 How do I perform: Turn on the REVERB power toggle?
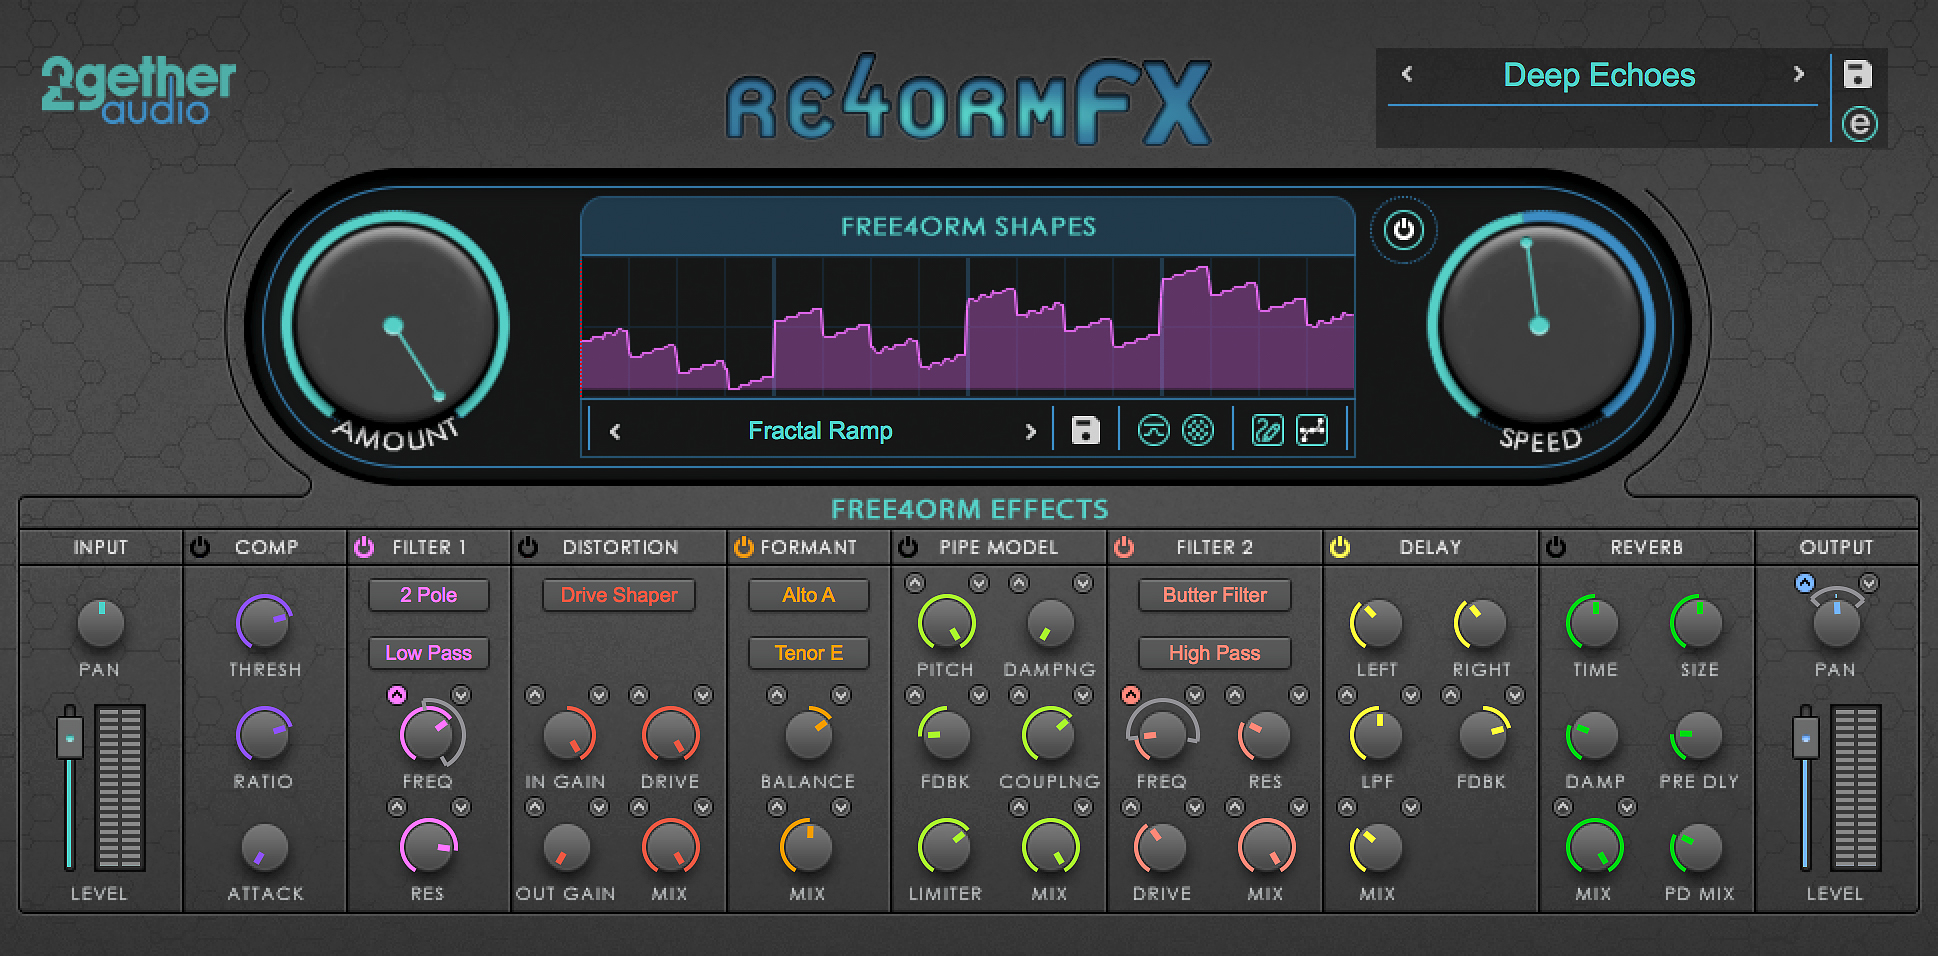[1556, 547]
